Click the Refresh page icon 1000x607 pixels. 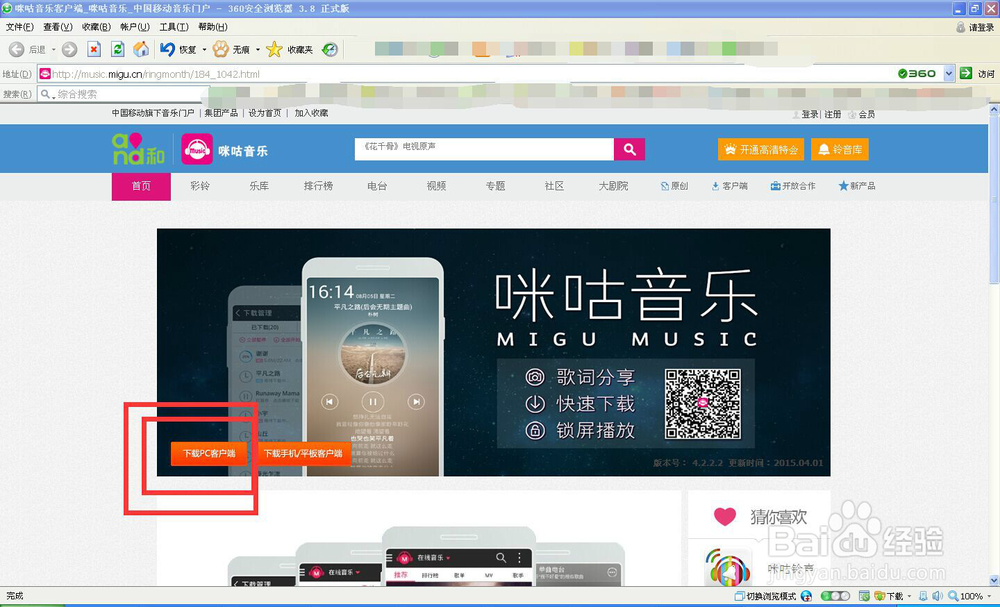117,49
